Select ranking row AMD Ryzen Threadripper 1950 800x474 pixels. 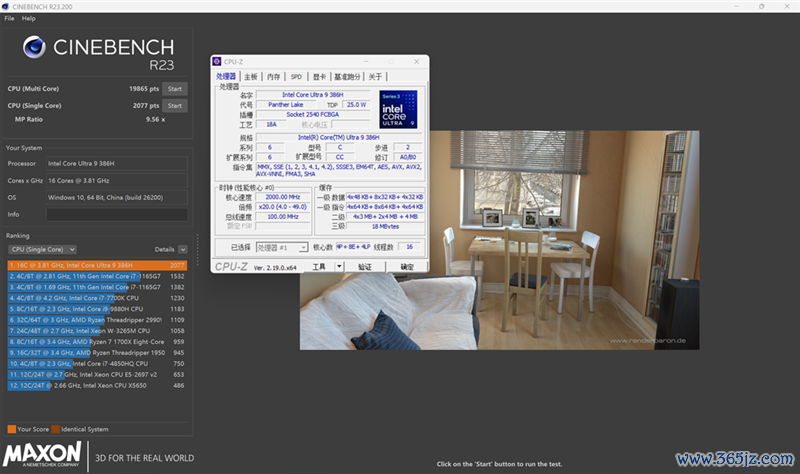click(97, 353)
